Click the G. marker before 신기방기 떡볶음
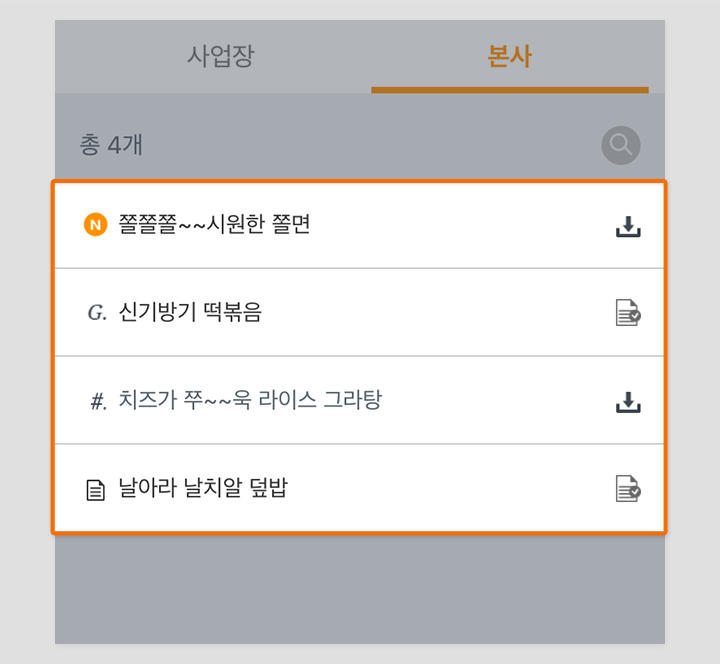The height and width of the screenshot is (664, 720). (x=97, y=313)
